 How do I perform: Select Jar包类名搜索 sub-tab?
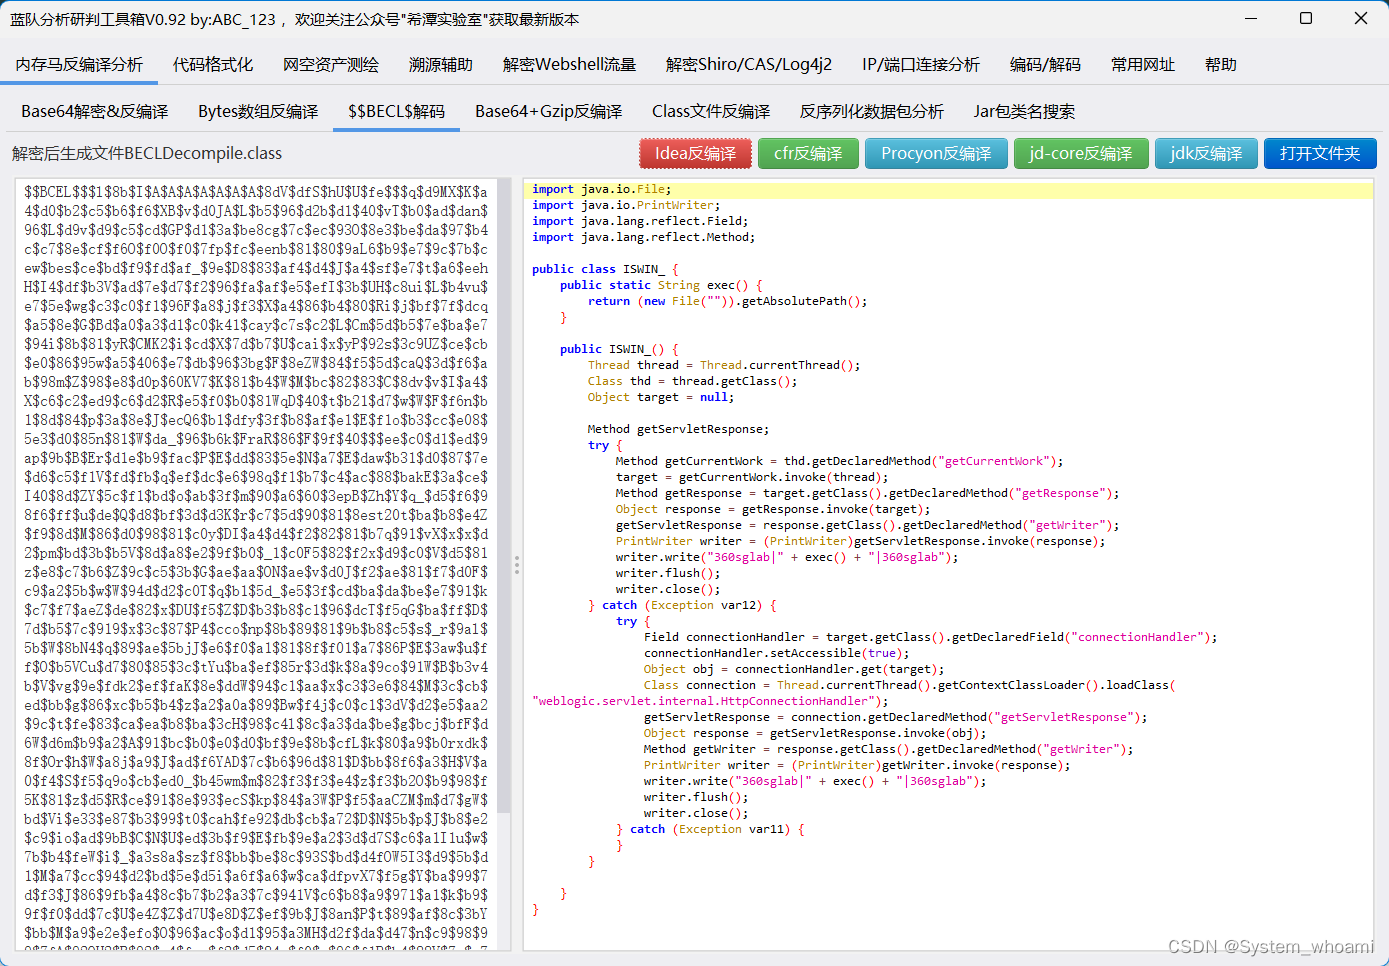tap(1024, 111)
